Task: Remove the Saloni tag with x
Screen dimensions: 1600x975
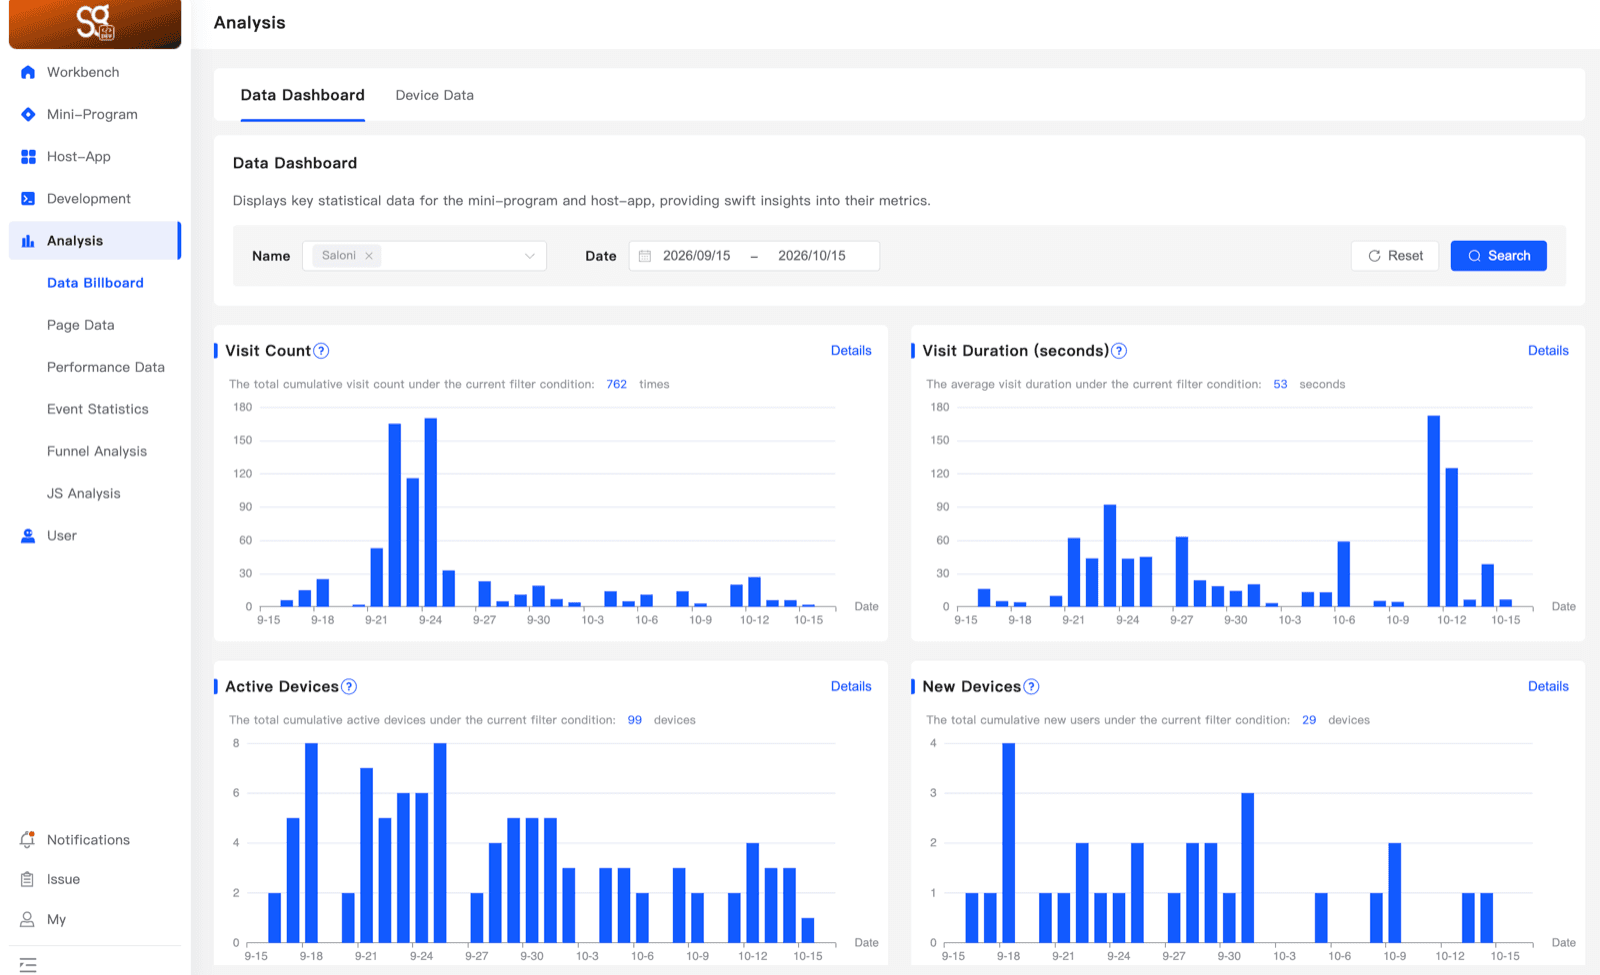Action: point(369,256)
